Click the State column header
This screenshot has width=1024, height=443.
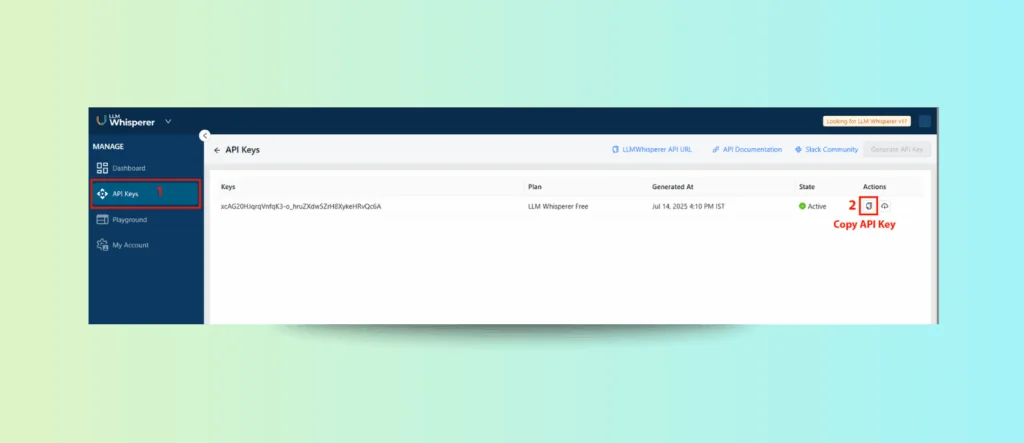click(807, 187)
